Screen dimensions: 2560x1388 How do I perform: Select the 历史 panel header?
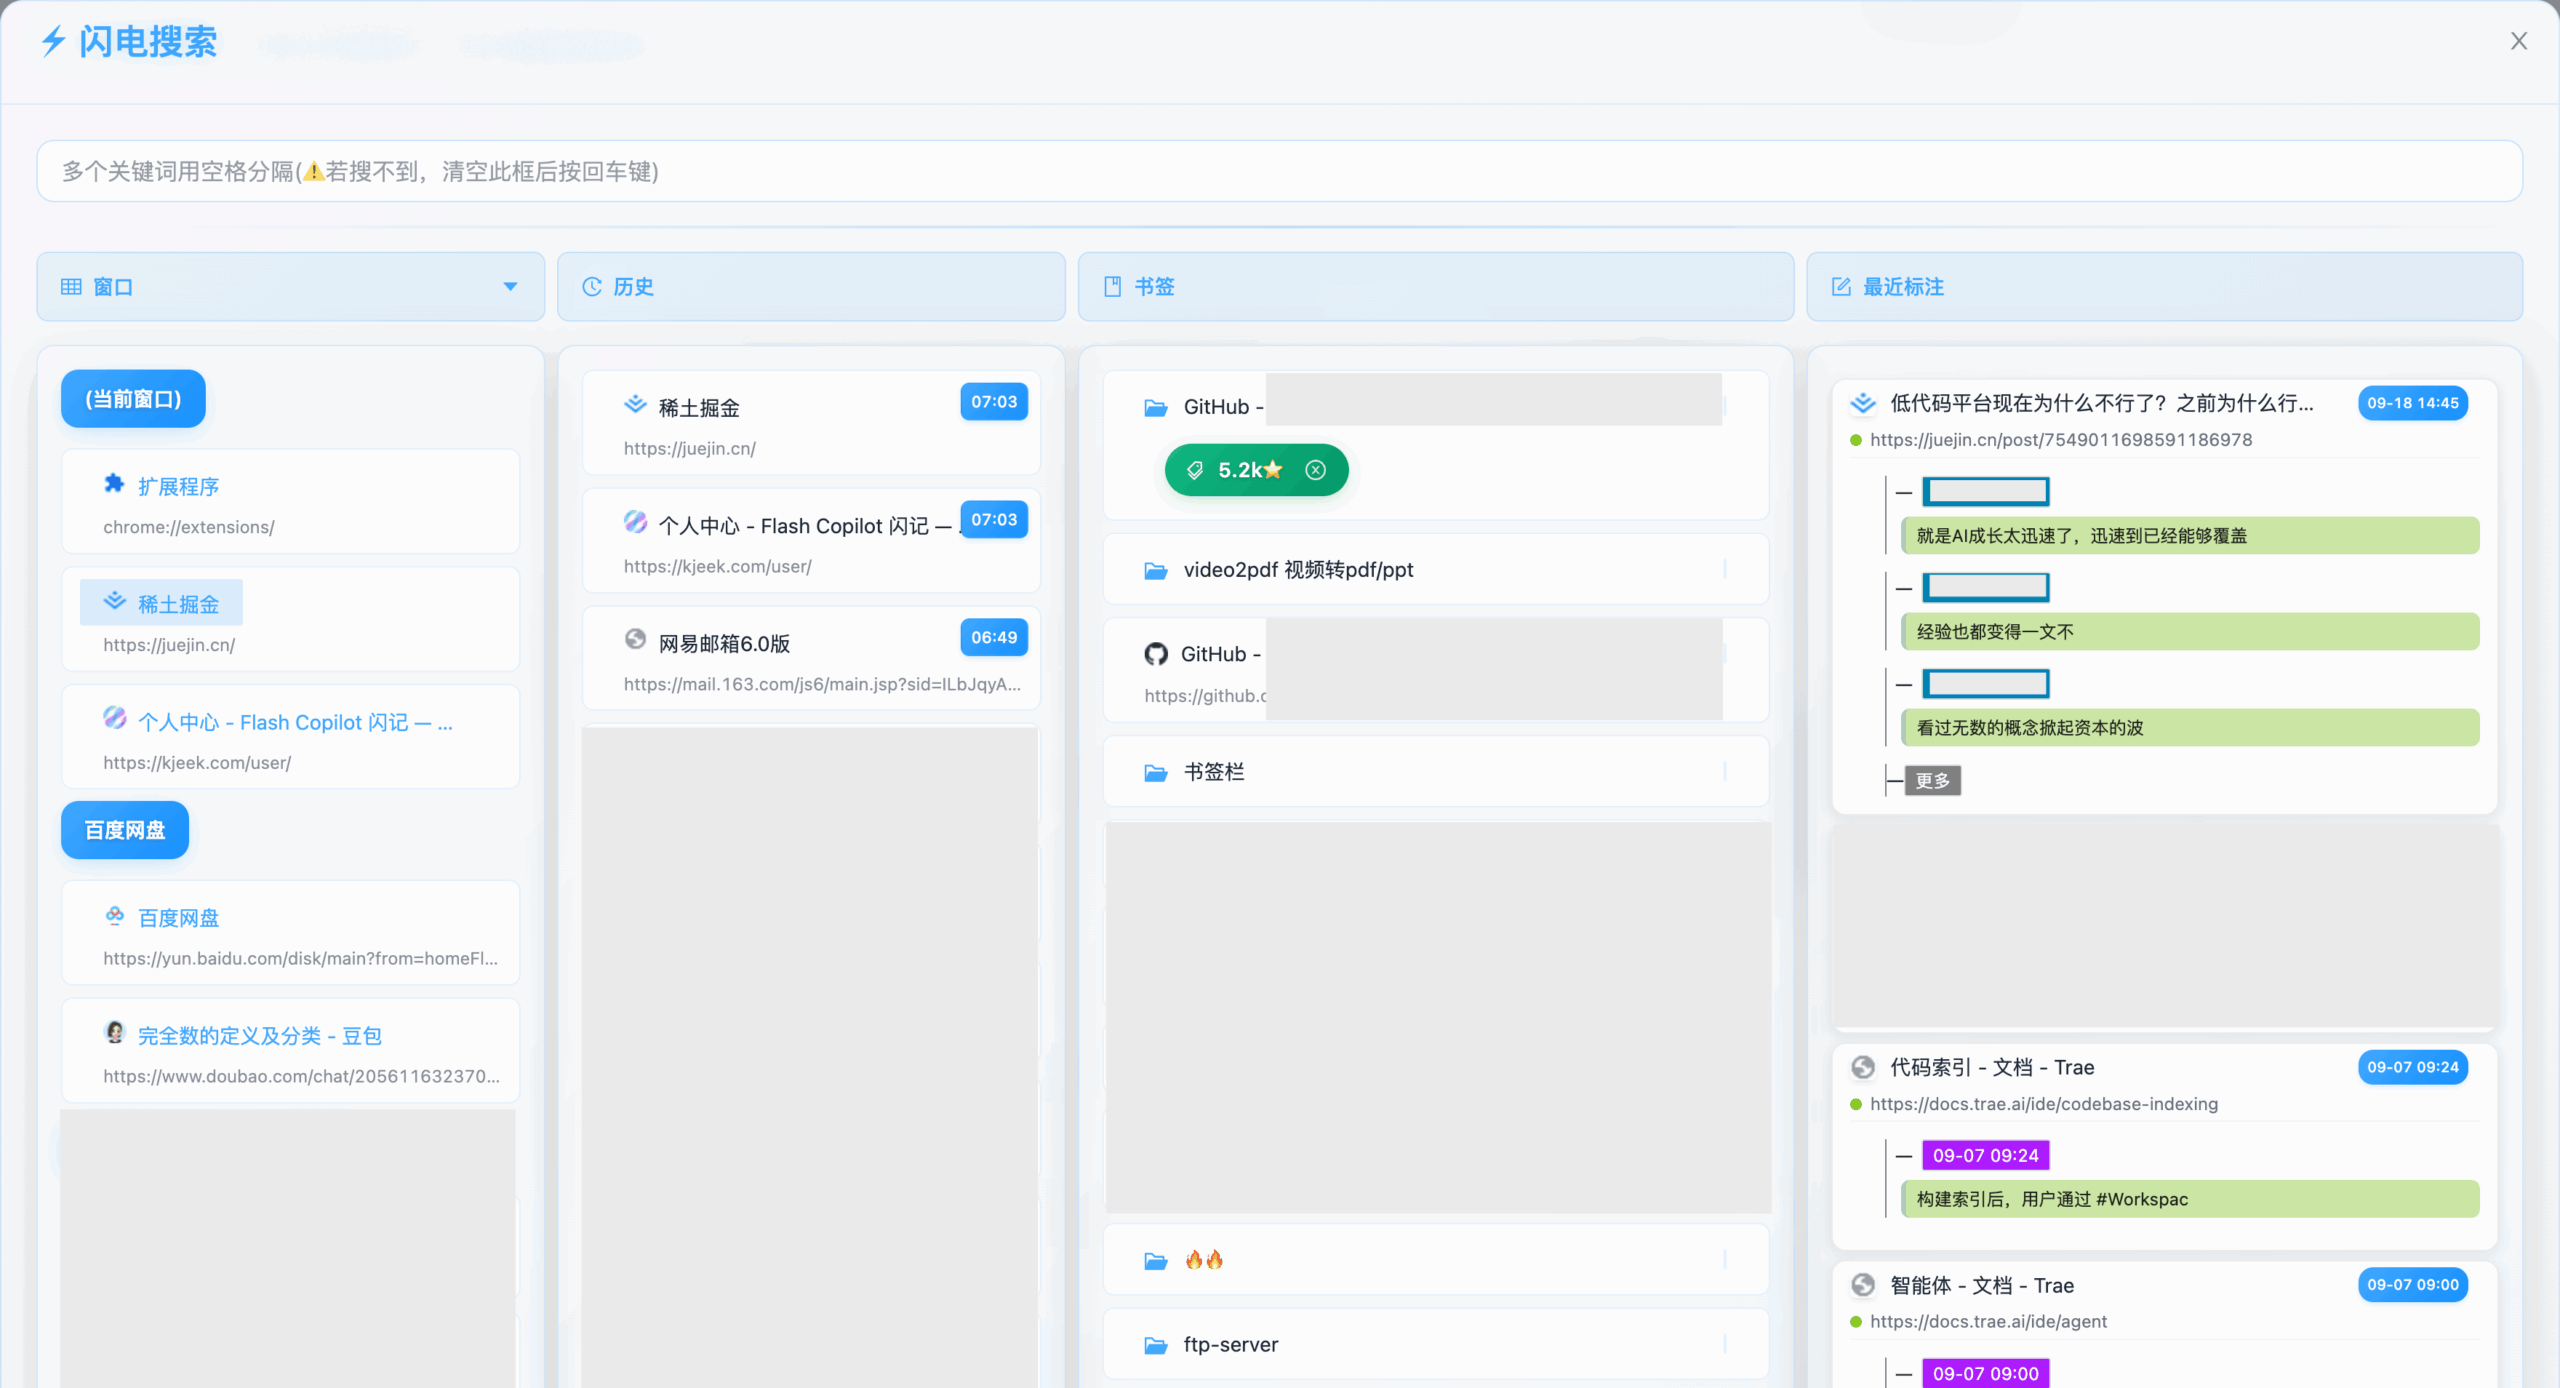(633, 287)
